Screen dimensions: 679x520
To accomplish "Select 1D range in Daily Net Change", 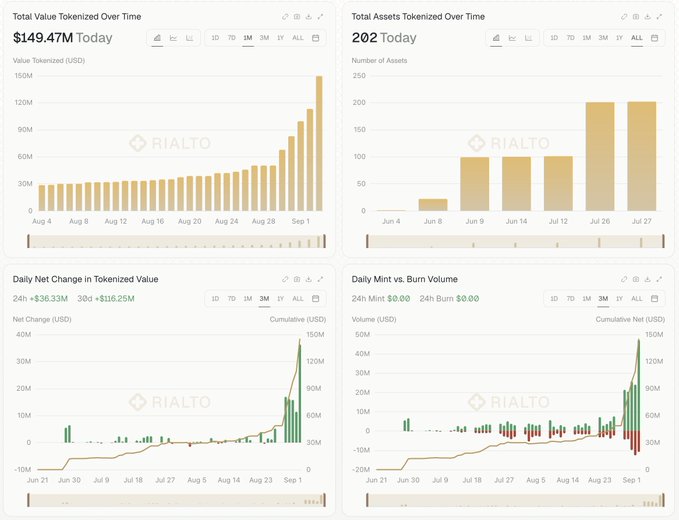I will 215,299.
